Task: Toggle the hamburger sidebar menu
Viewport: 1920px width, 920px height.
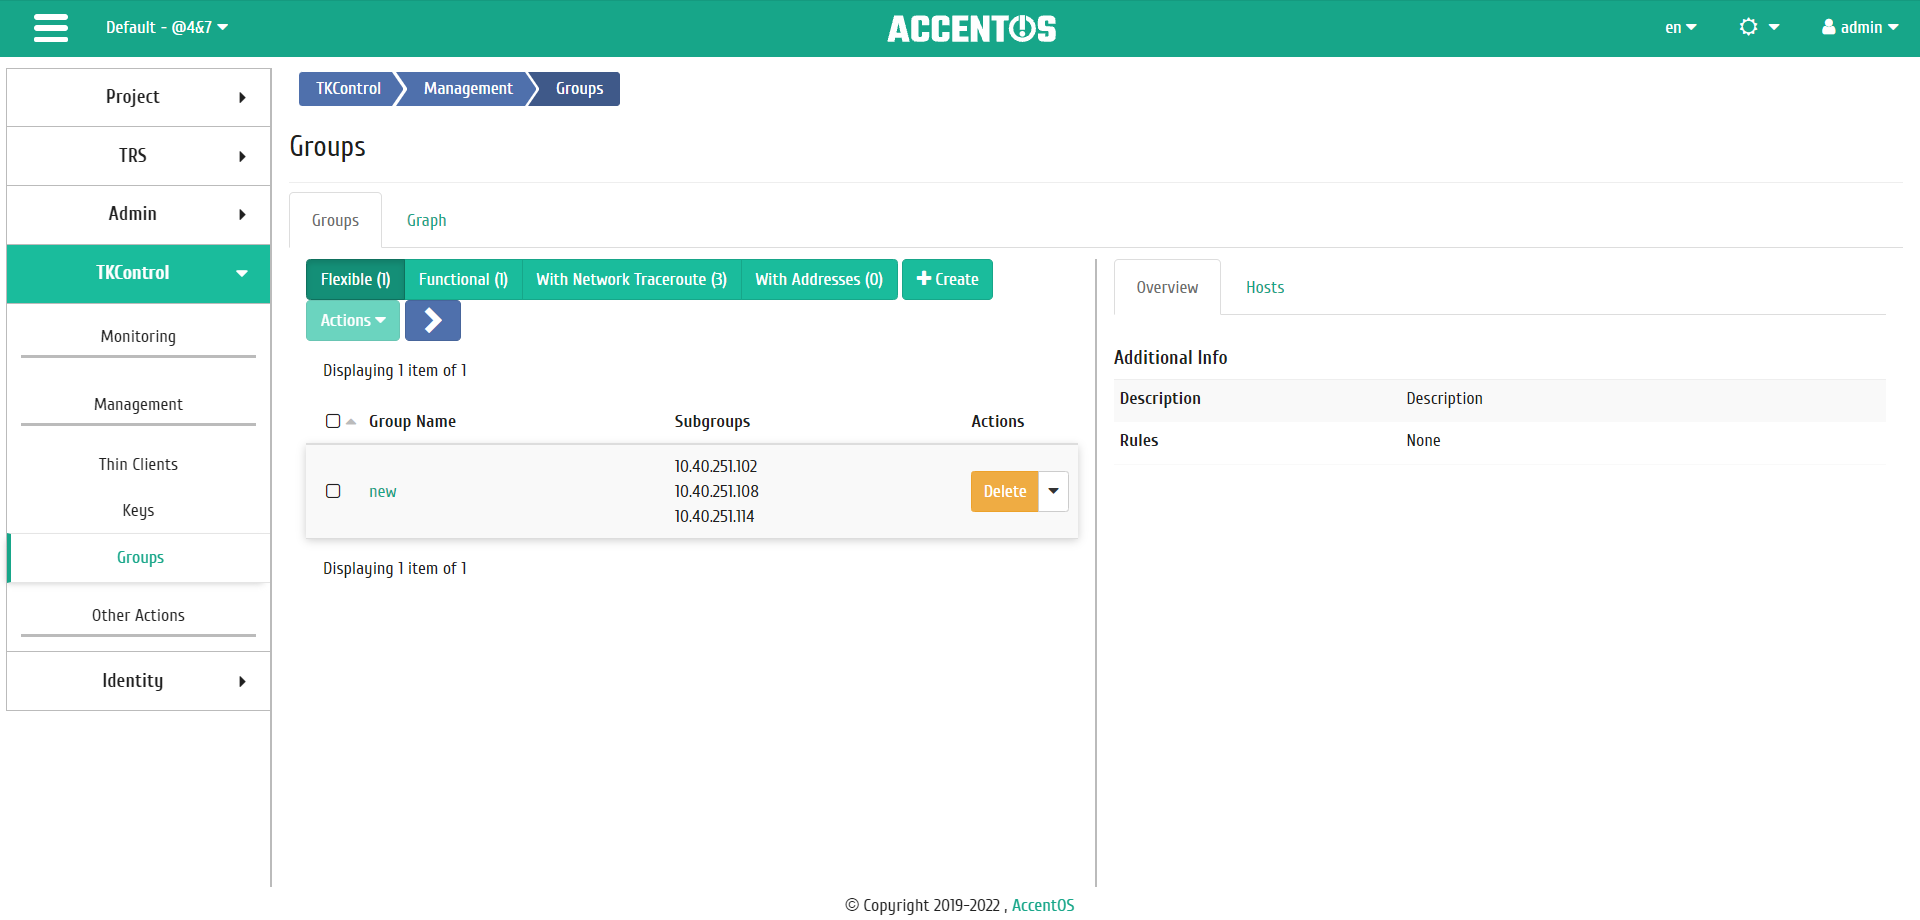Action: (51, 28)
